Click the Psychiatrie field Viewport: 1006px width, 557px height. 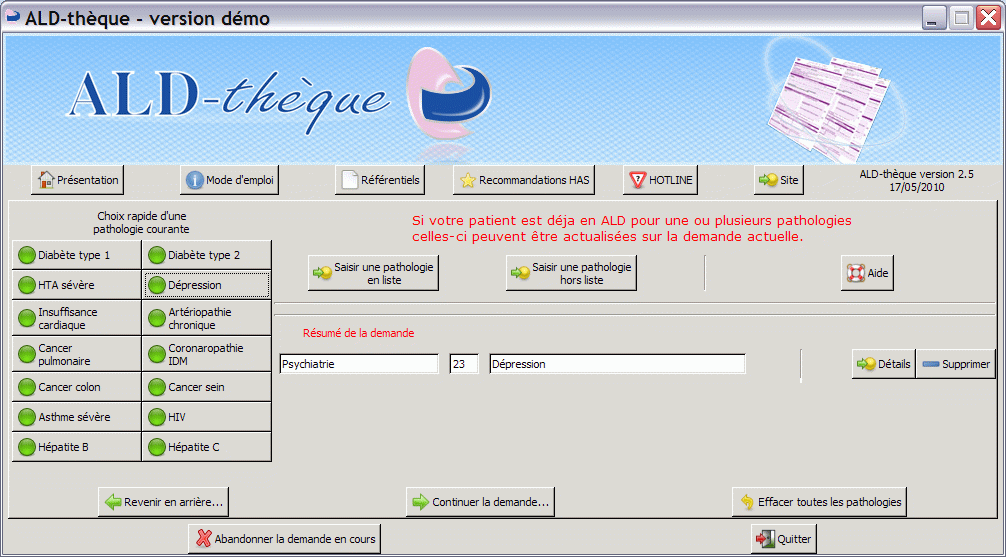pyautogui.click(x=359, y=364)
